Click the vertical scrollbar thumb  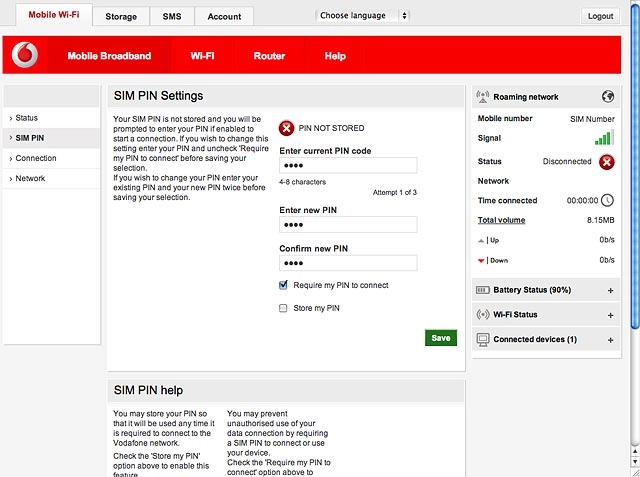635,165
